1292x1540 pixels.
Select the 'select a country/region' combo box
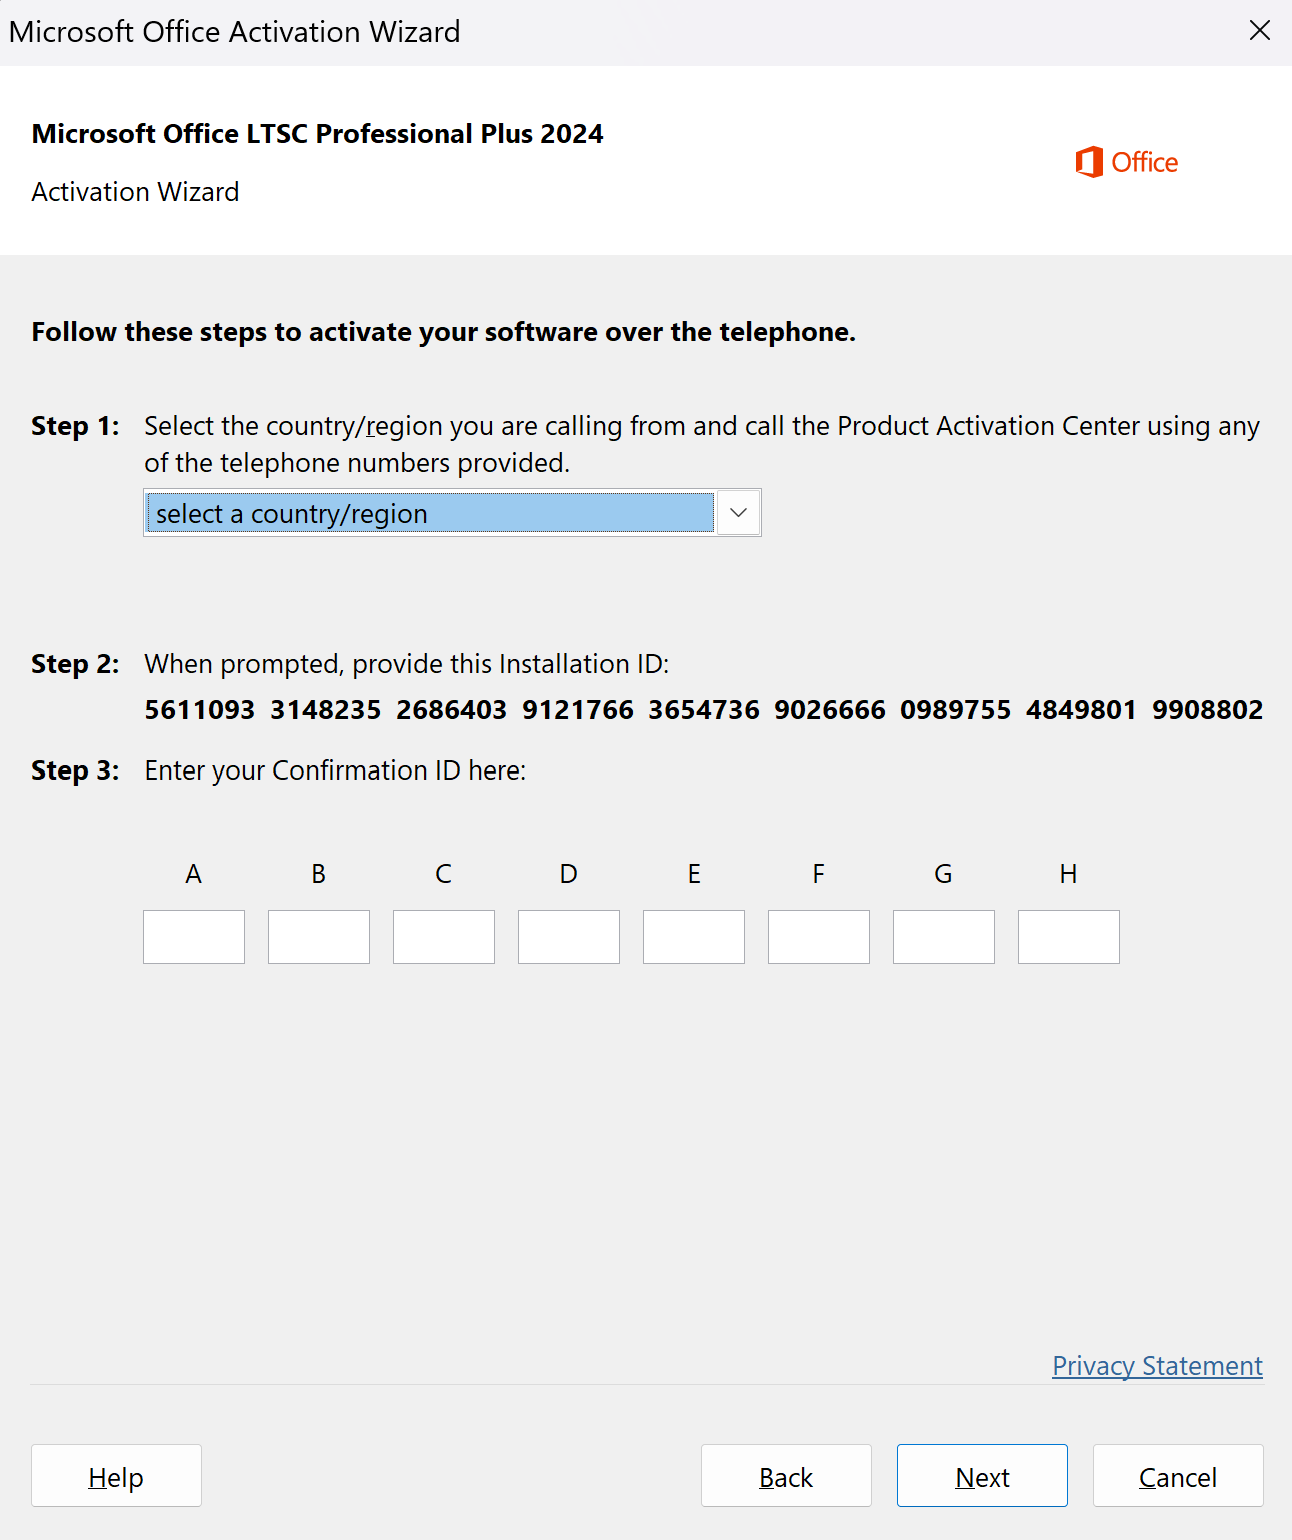(452, 513)
